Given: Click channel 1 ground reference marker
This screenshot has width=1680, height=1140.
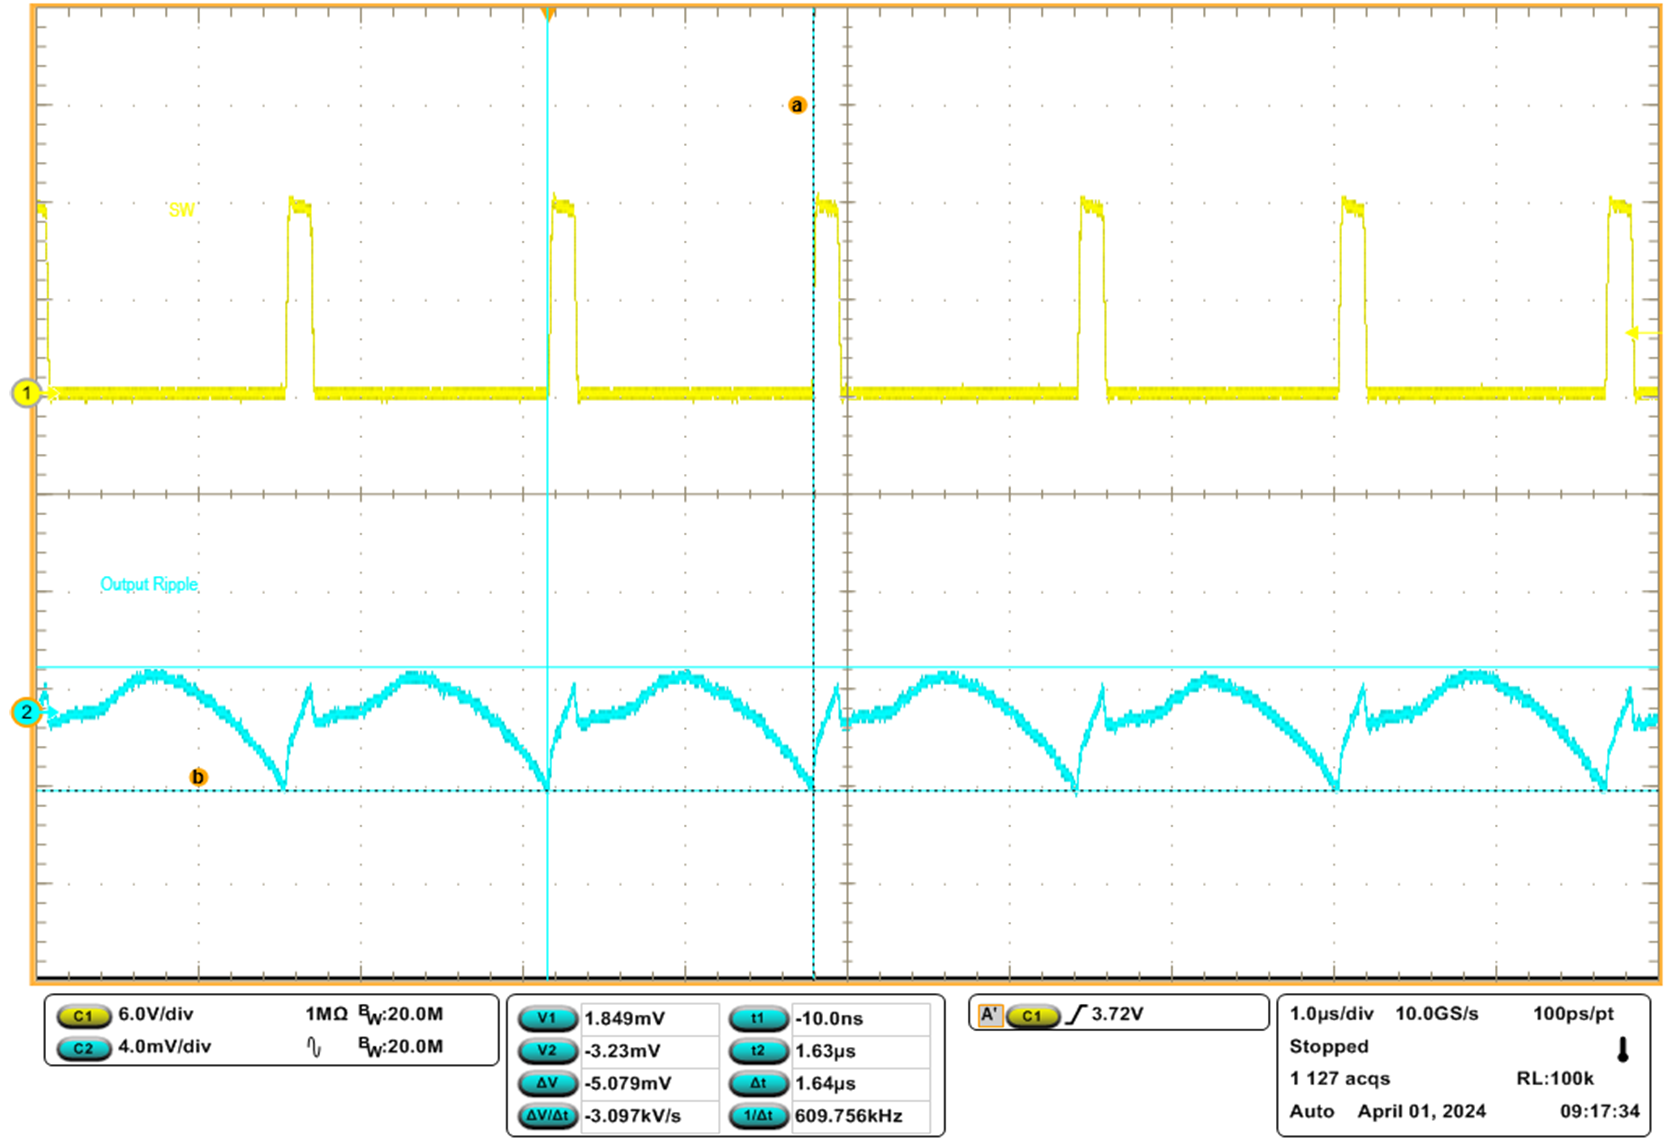Looking at the screenshot, I should pos(26,393).
